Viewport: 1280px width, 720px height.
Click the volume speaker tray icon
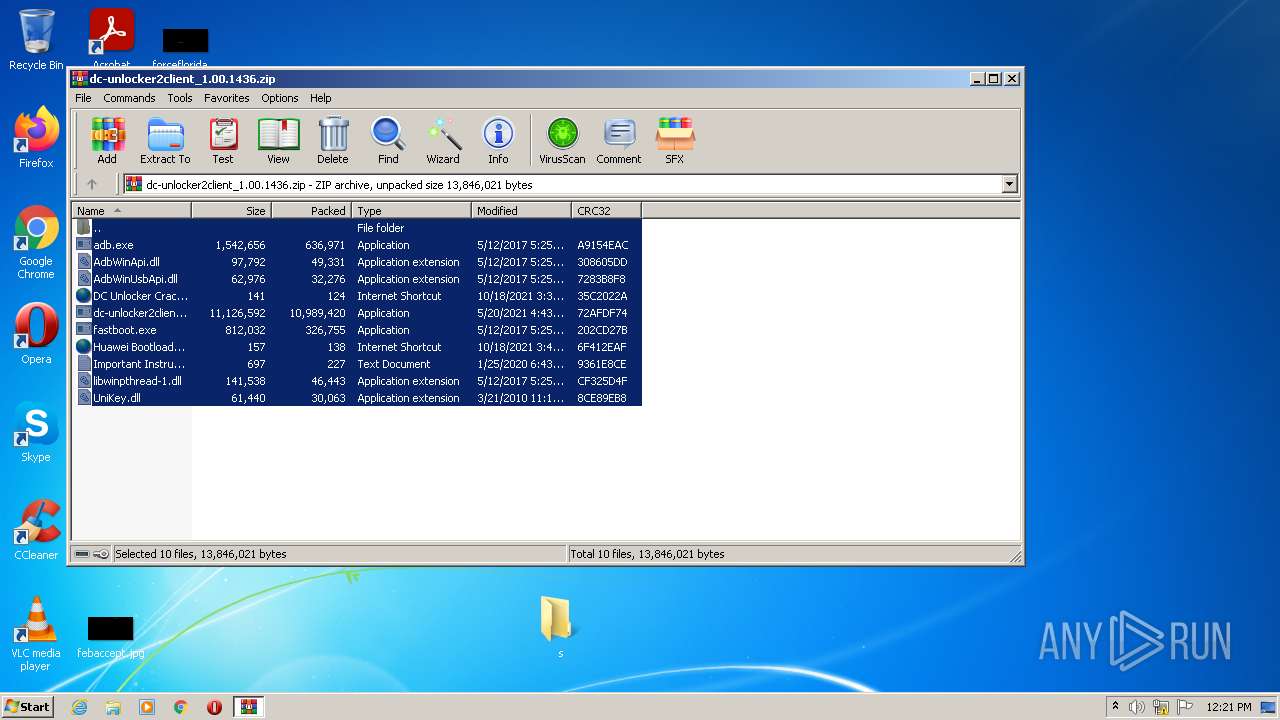click(1137, 707)
